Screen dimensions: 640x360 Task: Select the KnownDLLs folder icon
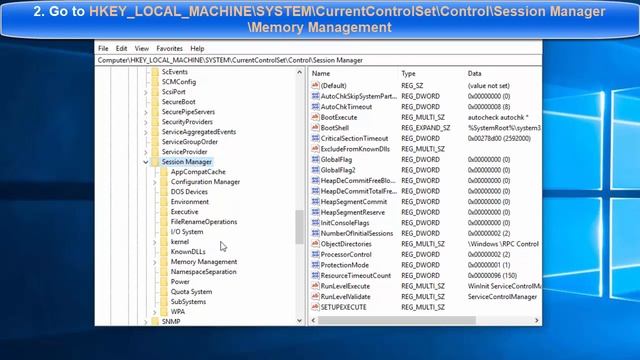(x=164, y=252)
